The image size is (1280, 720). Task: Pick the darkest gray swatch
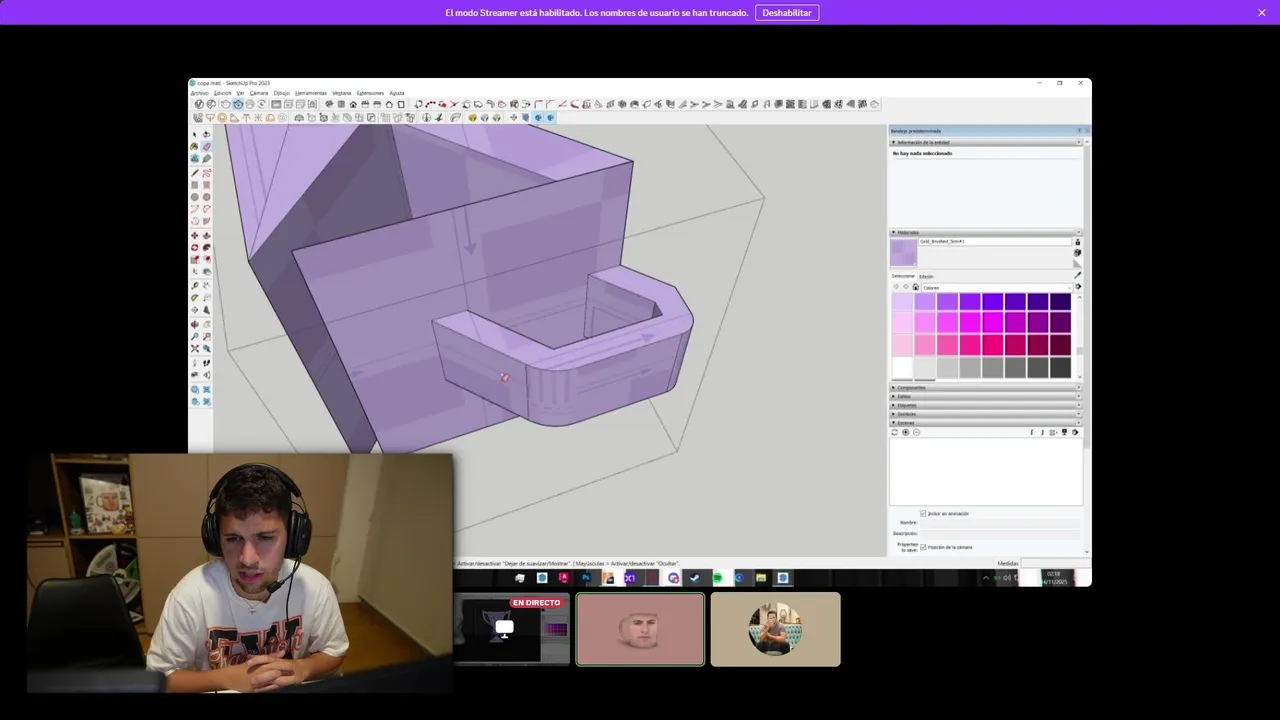(x=1060, y=367)
